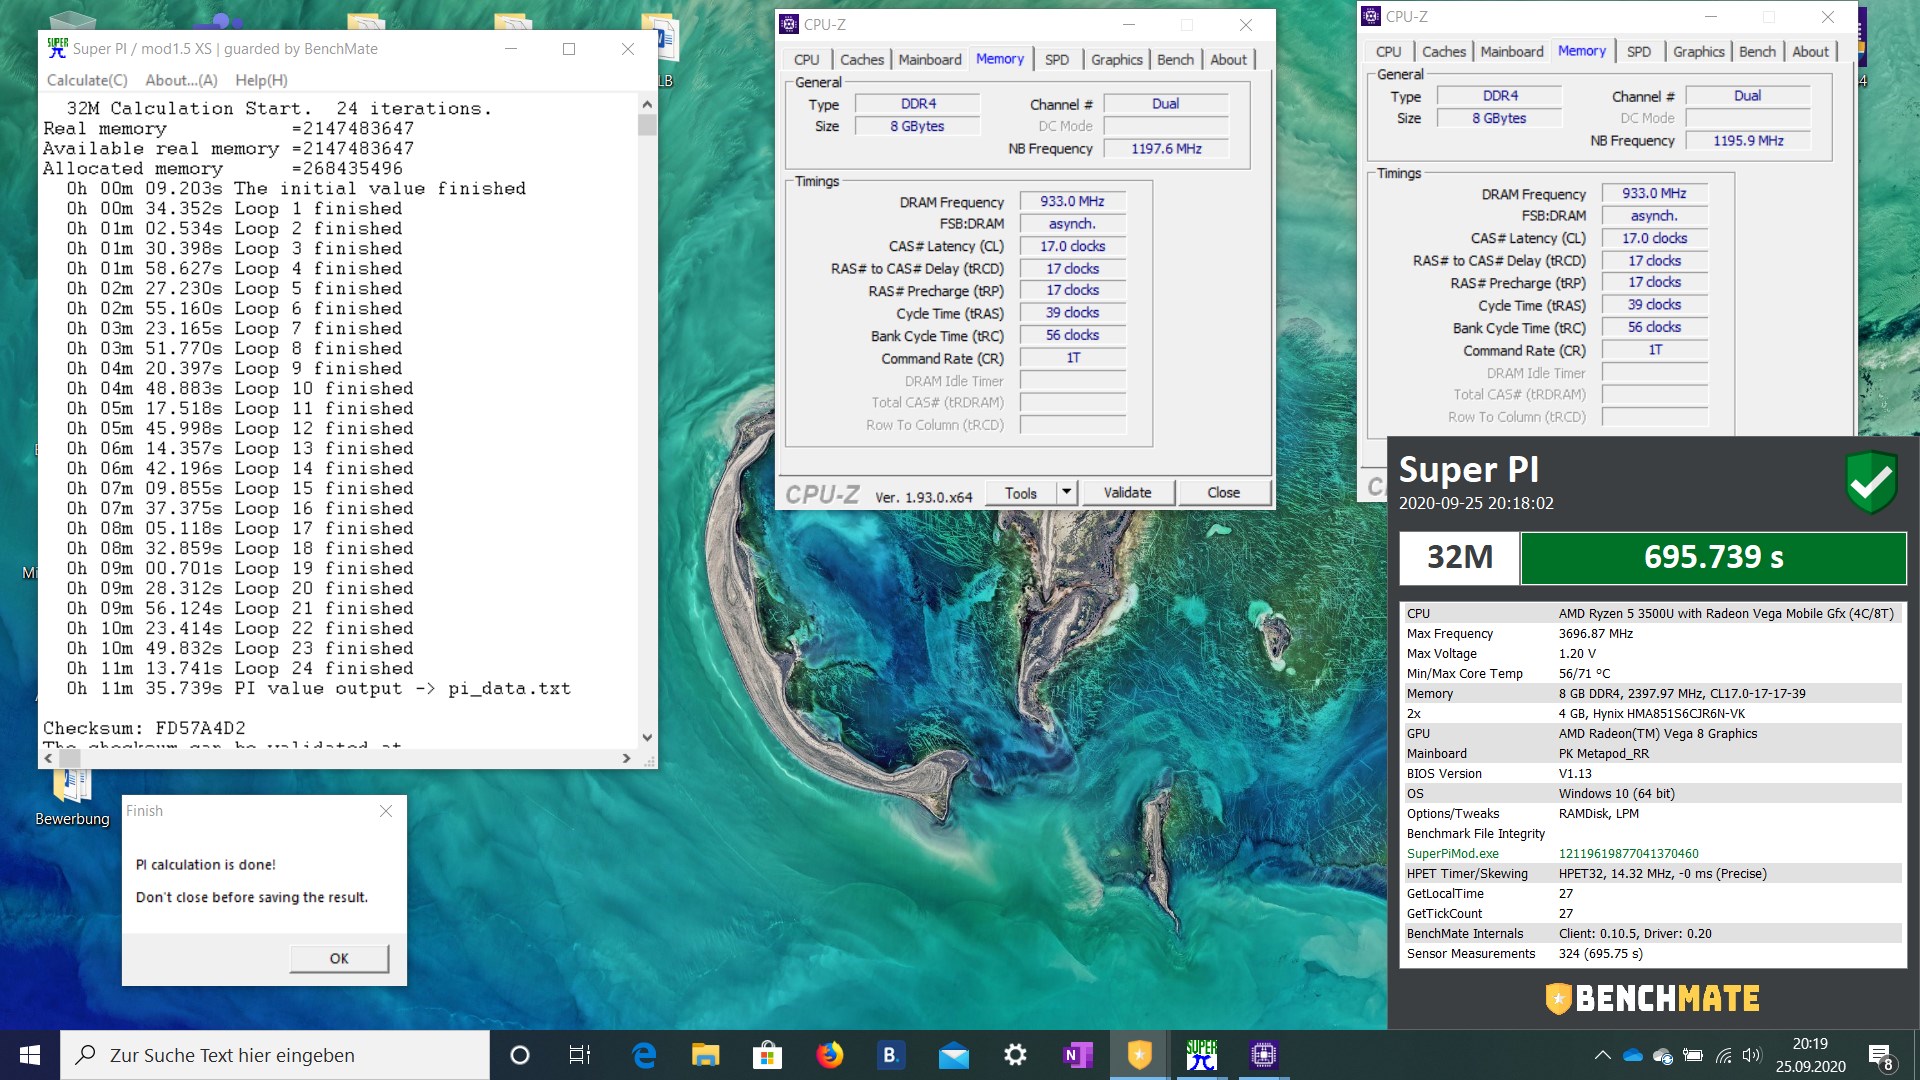The image size is (1920, 1080).
Task: Confirm the Finish dialog with OK
Action: coord(339,958)
